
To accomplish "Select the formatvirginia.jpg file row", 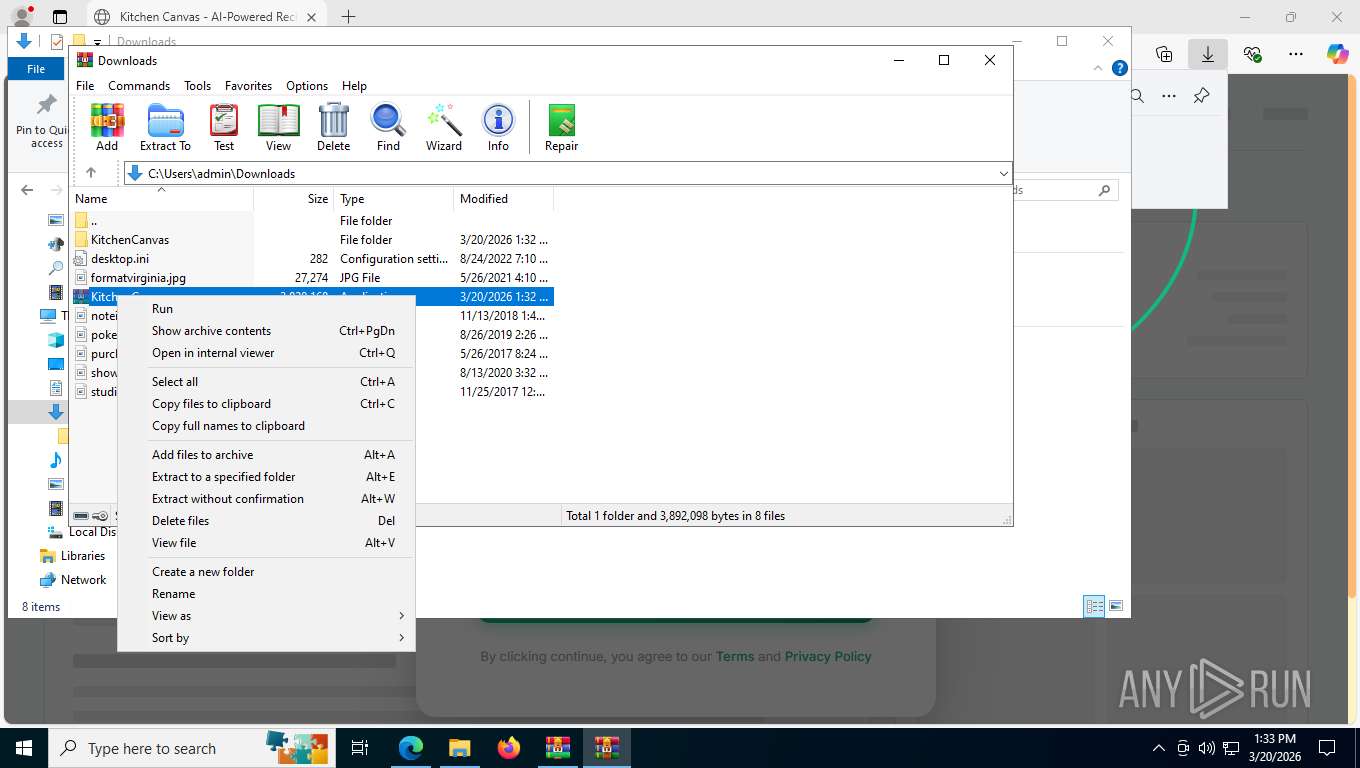I will (312, 278).
